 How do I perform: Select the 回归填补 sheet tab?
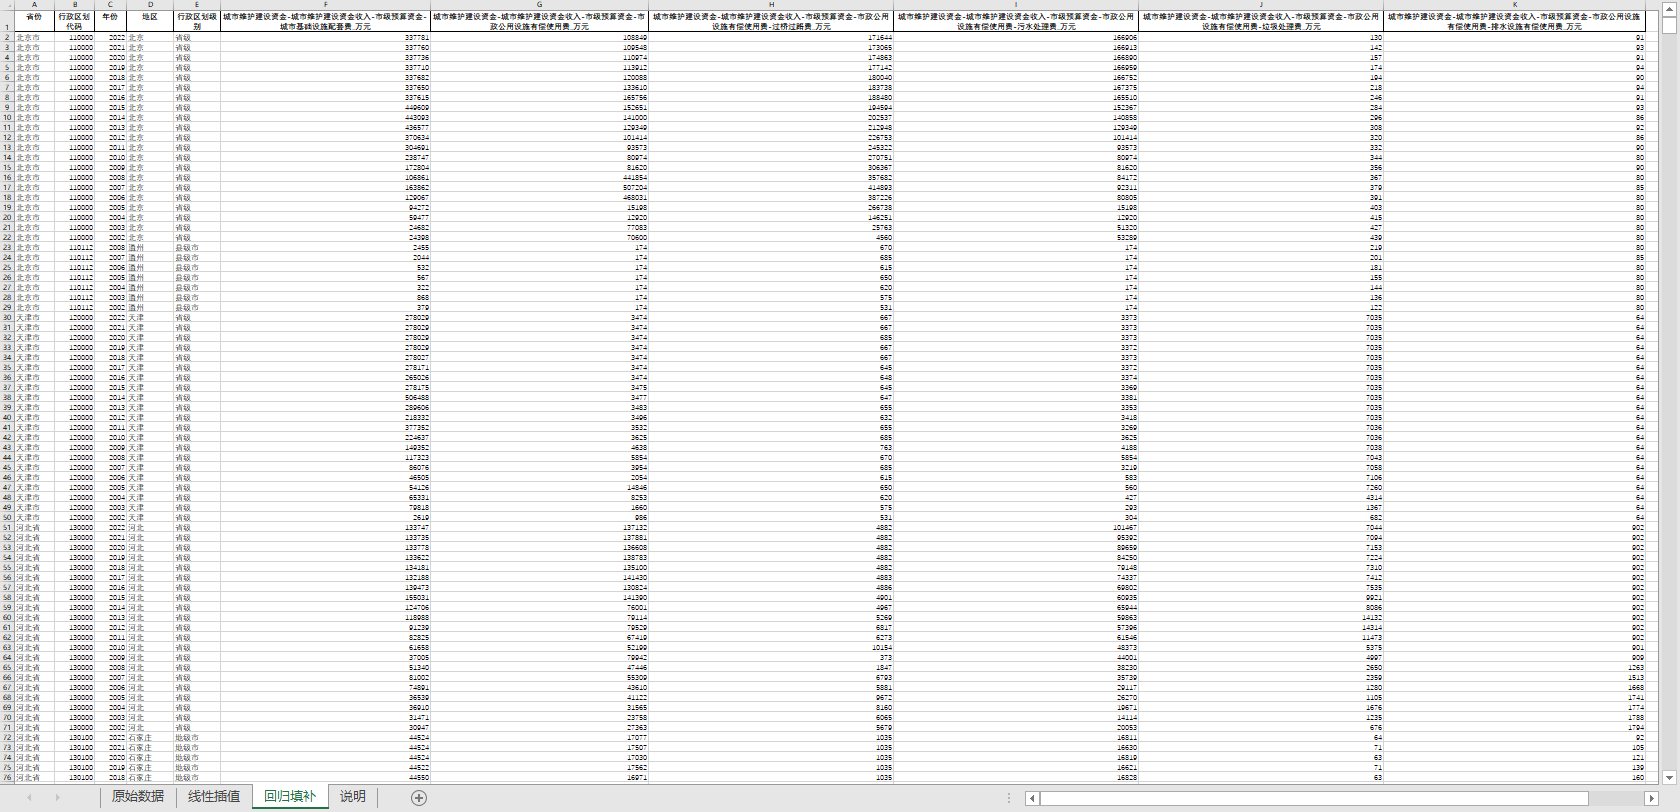289,797
